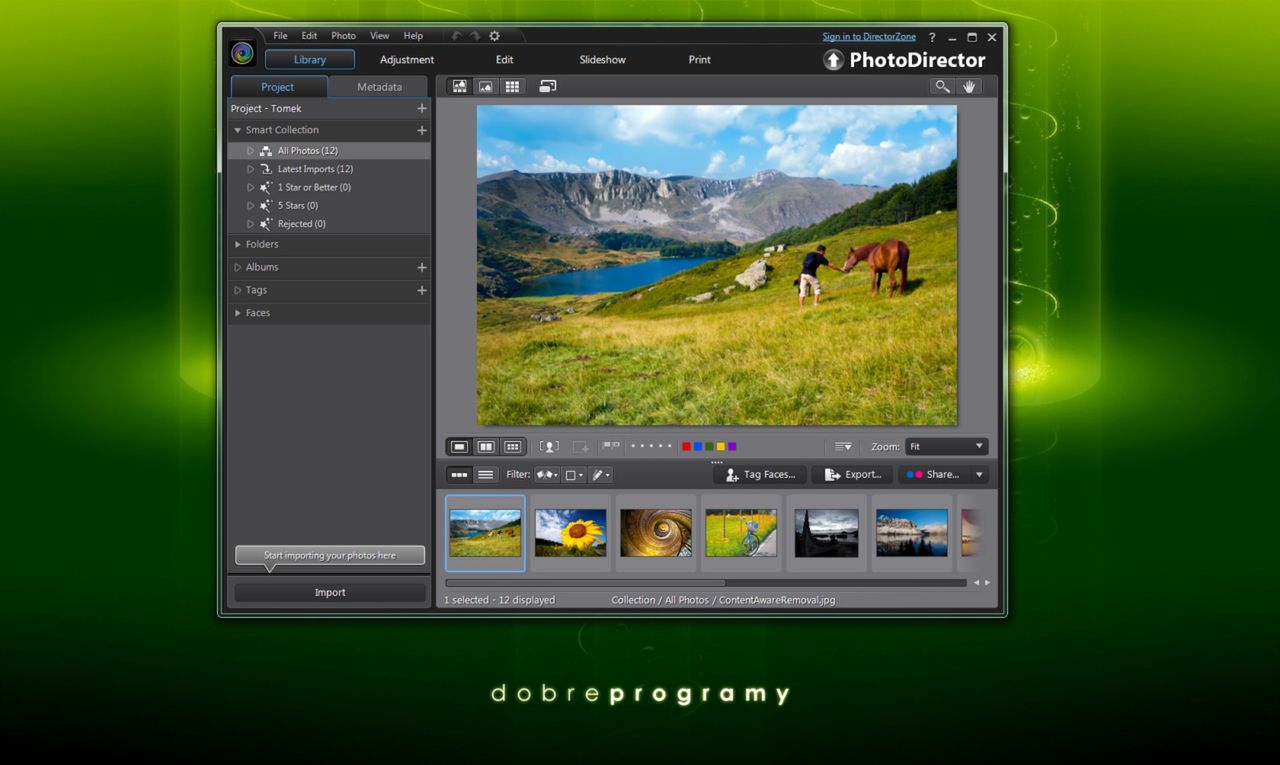Click the flag pick/reject icon
The width and height of the screenshot is (1280, 765).
[x=611, y=446]
